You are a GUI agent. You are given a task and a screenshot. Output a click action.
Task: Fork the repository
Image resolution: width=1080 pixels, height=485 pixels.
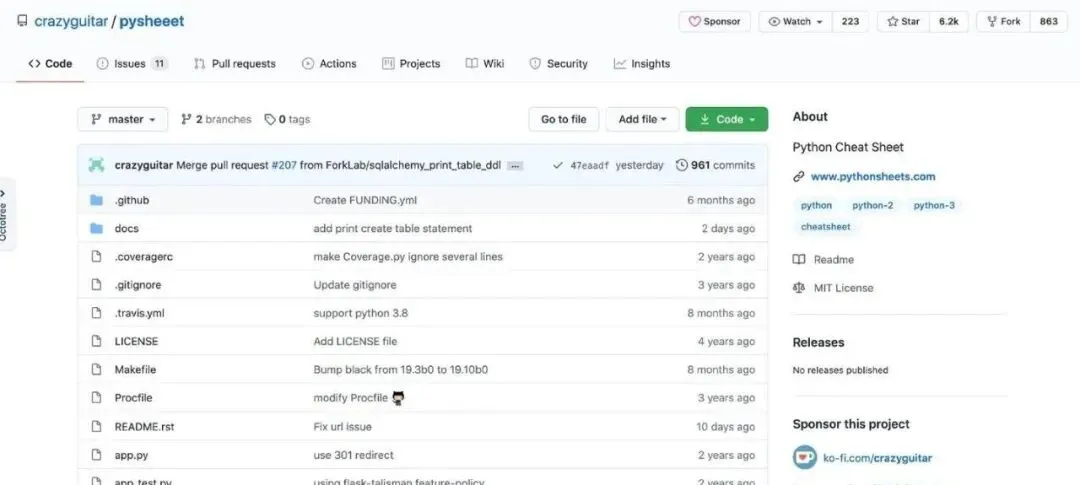[x=1004, y=21]
